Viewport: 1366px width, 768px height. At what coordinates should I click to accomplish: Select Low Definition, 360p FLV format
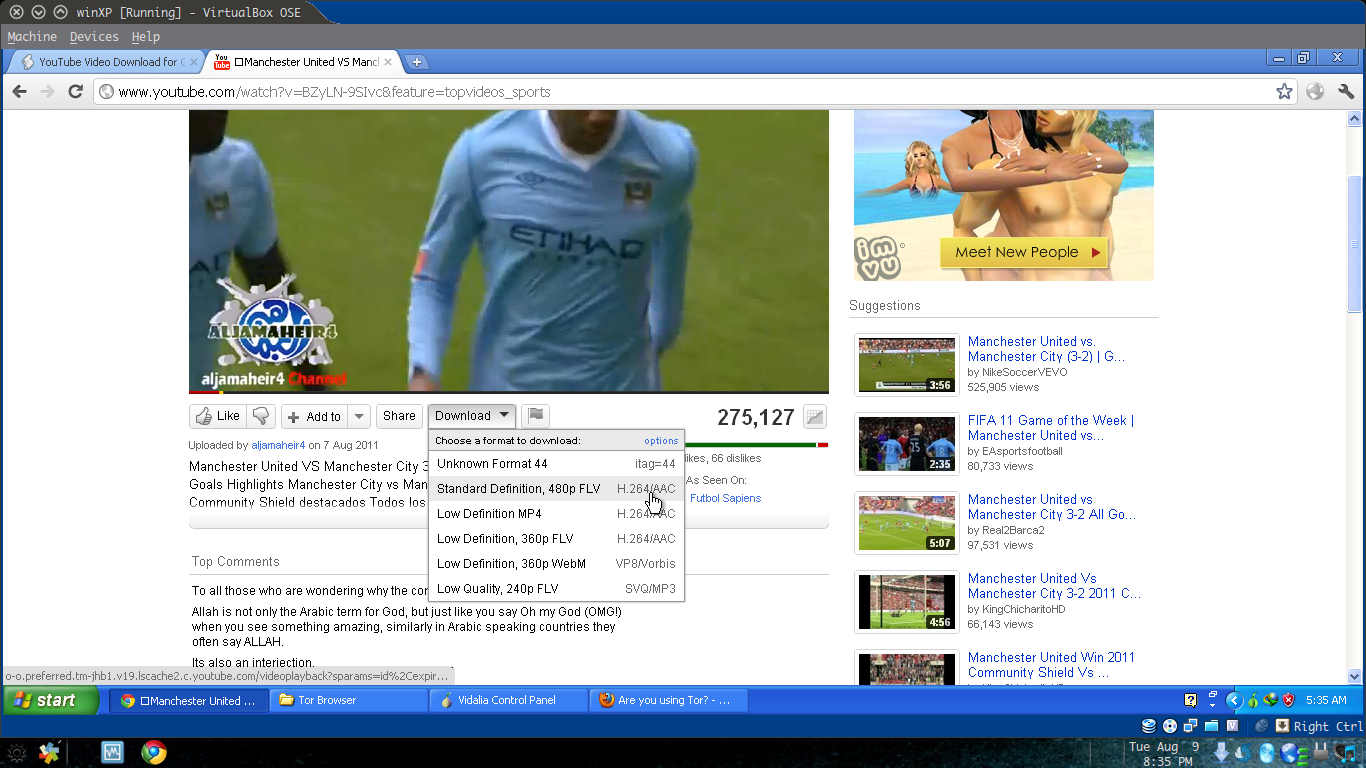[556, 539]
